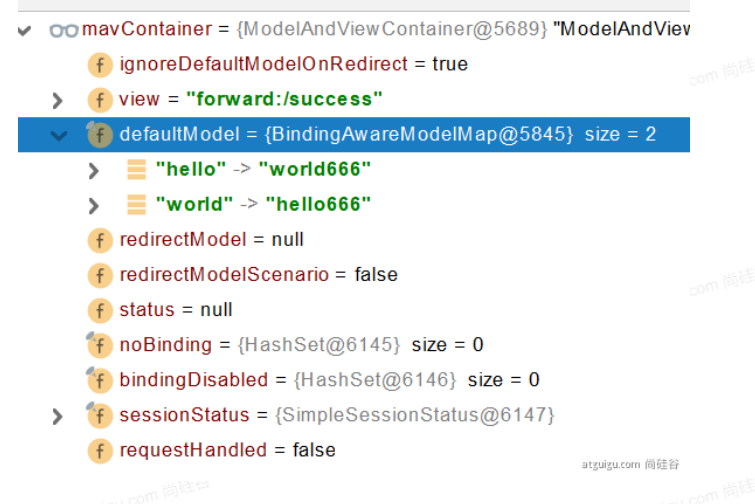Screen dimensions: 755x504
Task: Click map entry icon for "world" key
Action: coord(136,205)
